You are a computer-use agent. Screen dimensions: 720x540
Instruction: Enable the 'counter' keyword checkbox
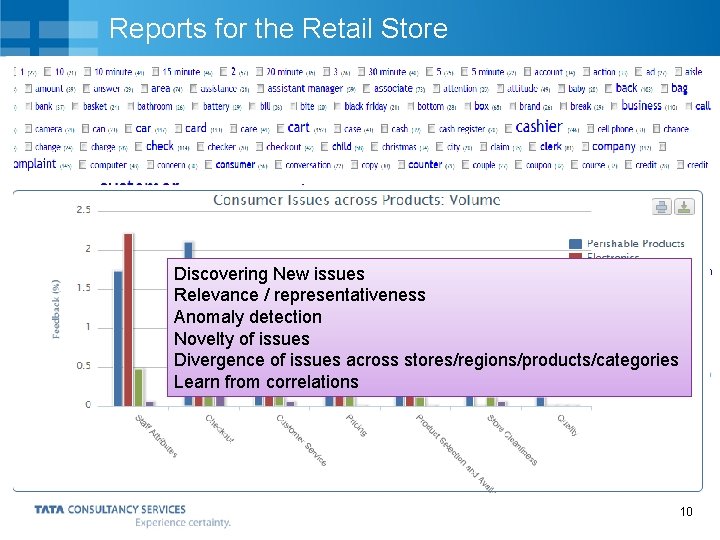402,164
